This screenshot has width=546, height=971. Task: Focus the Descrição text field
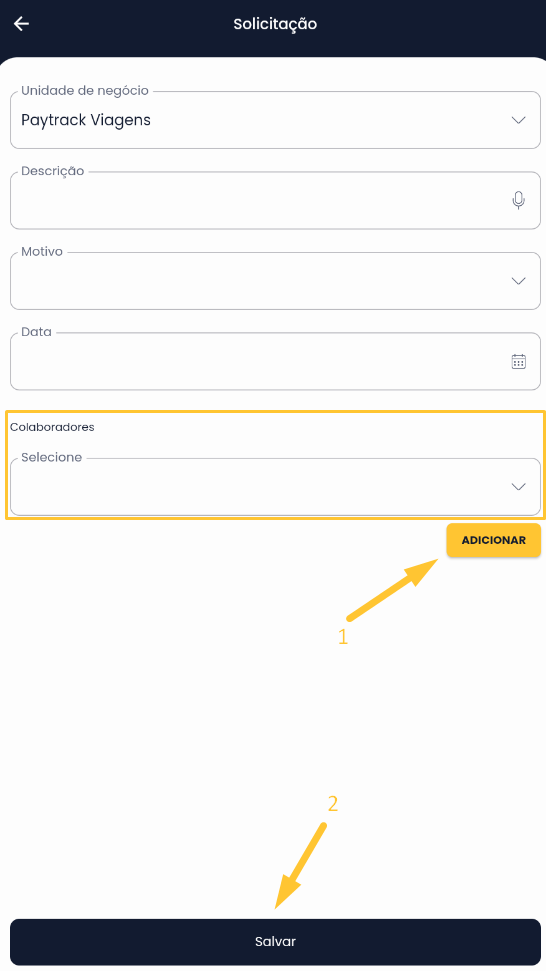pos(275,201)
